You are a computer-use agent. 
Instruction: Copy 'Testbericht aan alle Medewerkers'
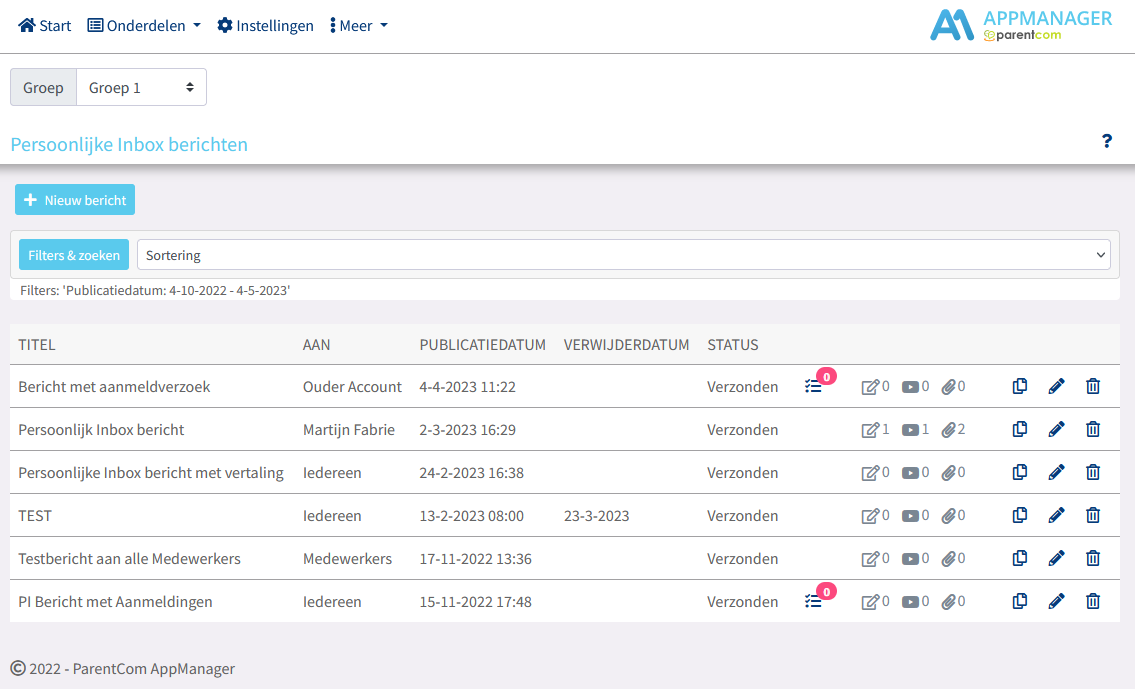[x=1019, y=558]
